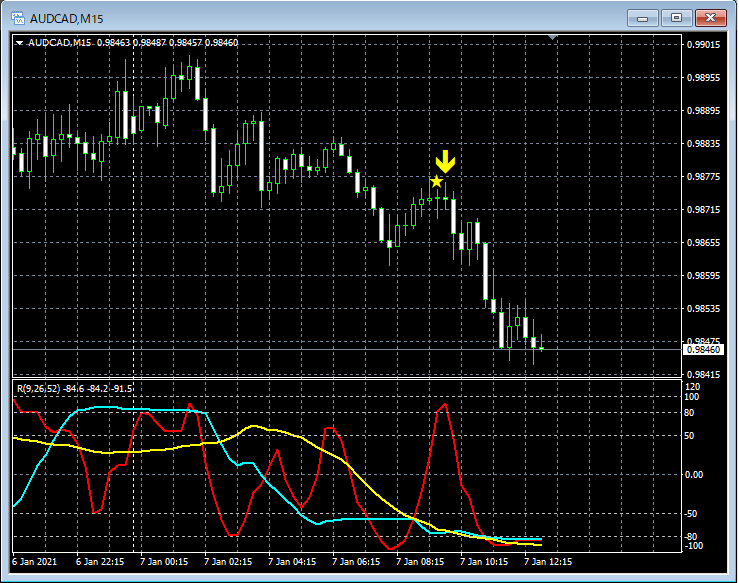Click the AUDCAD,M15 window title text
The width and height of the screenshot is (739, 583).
point(66,18)
